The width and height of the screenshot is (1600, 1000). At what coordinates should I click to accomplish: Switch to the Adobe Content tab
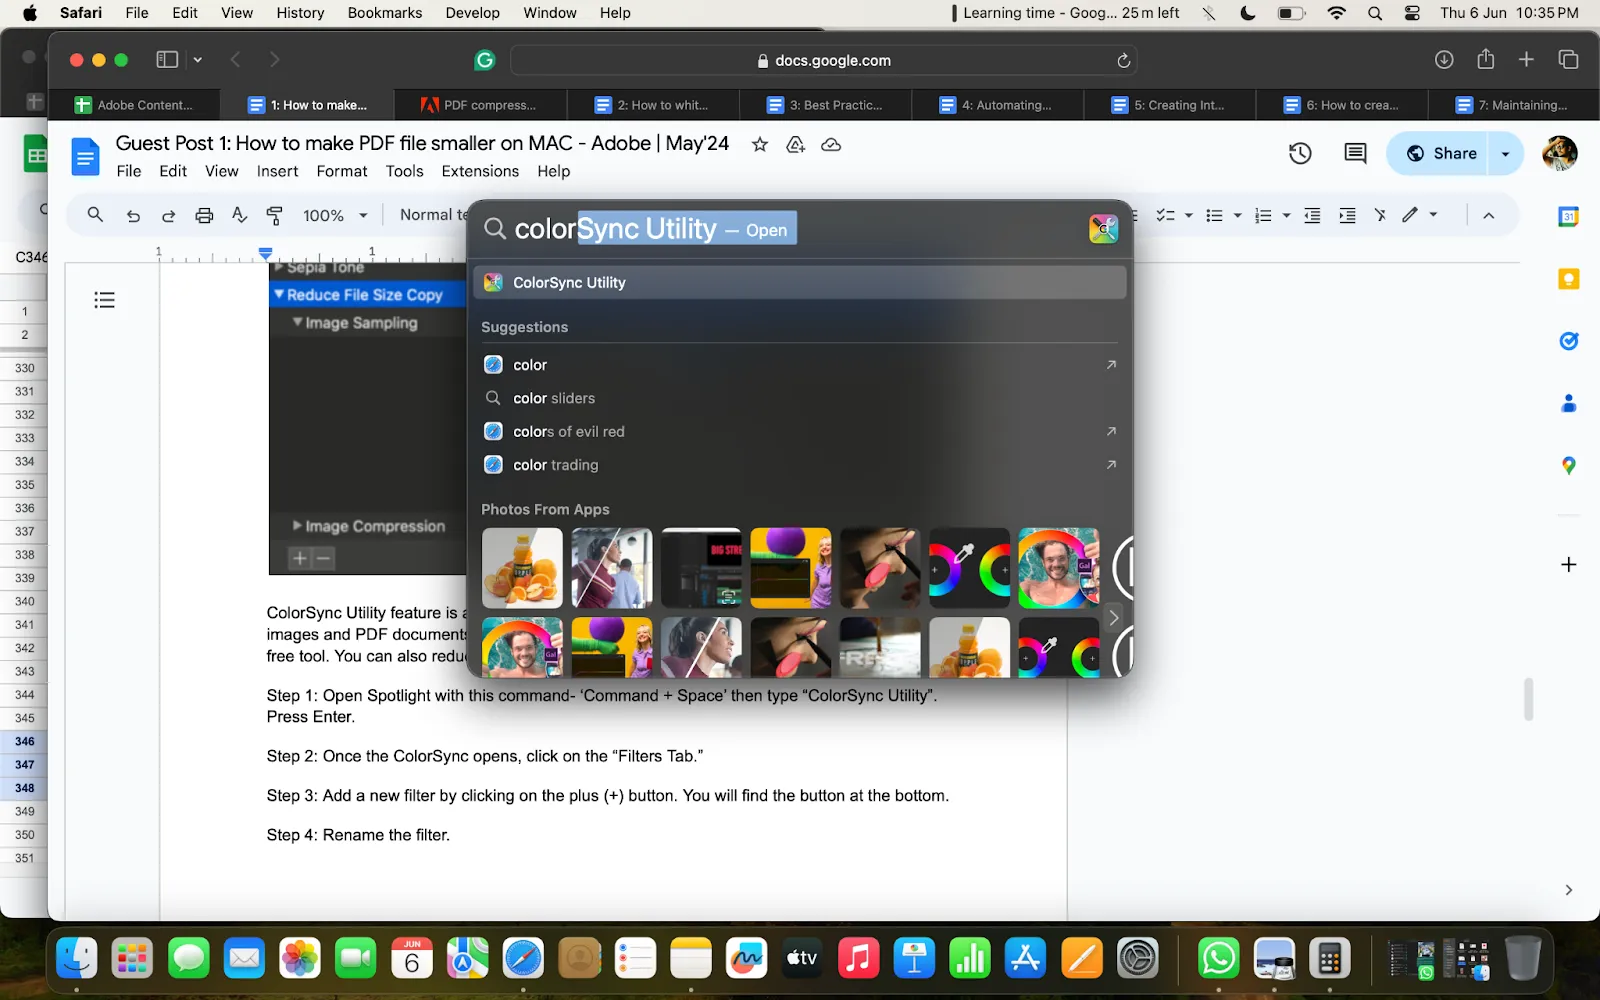[x=135, y=105]
